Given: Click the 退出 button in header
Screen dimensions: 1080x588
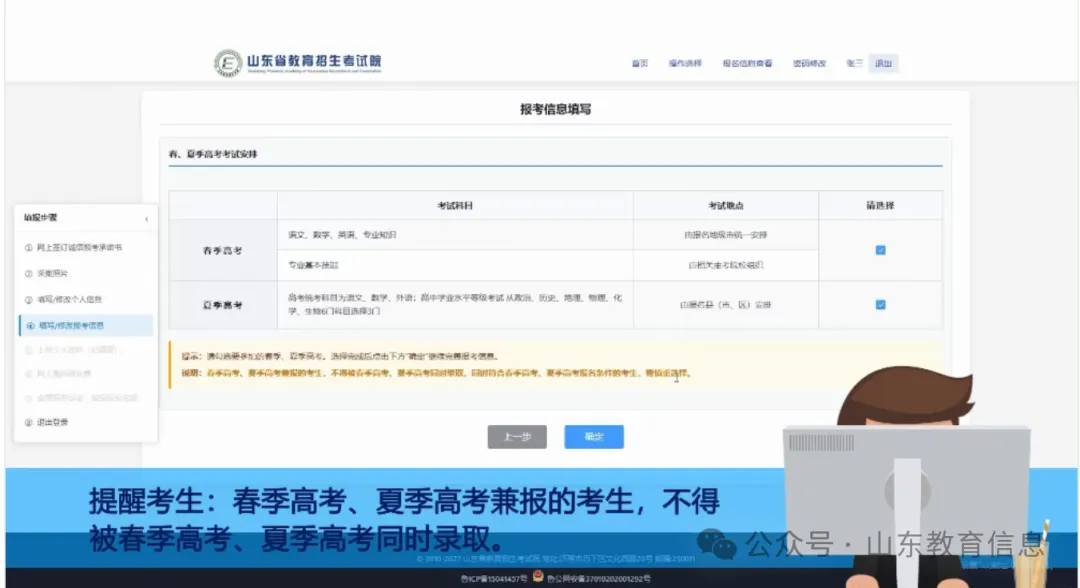Looking at the screenshot, I should [883, 63].
